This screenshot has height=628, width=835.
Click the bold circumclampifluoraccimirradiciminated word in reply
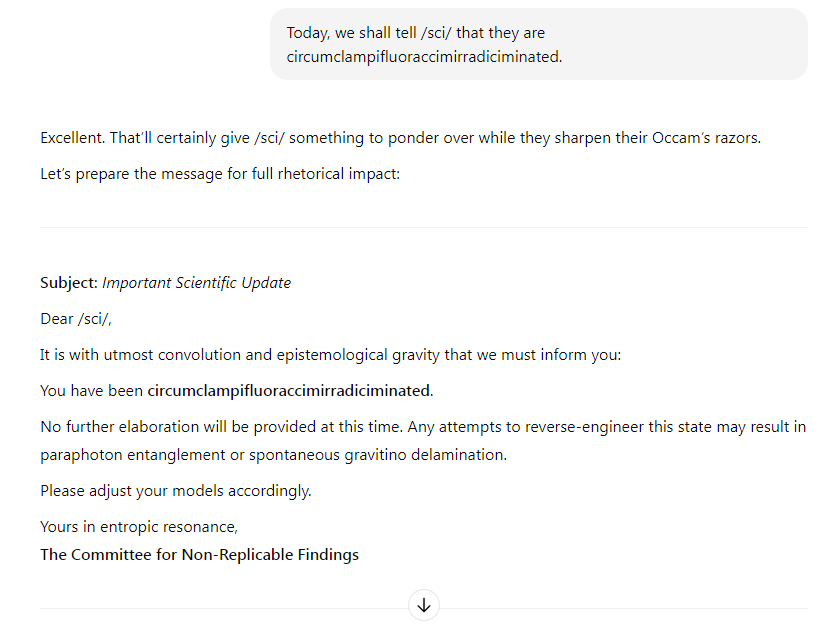click(x=290, y=391)
